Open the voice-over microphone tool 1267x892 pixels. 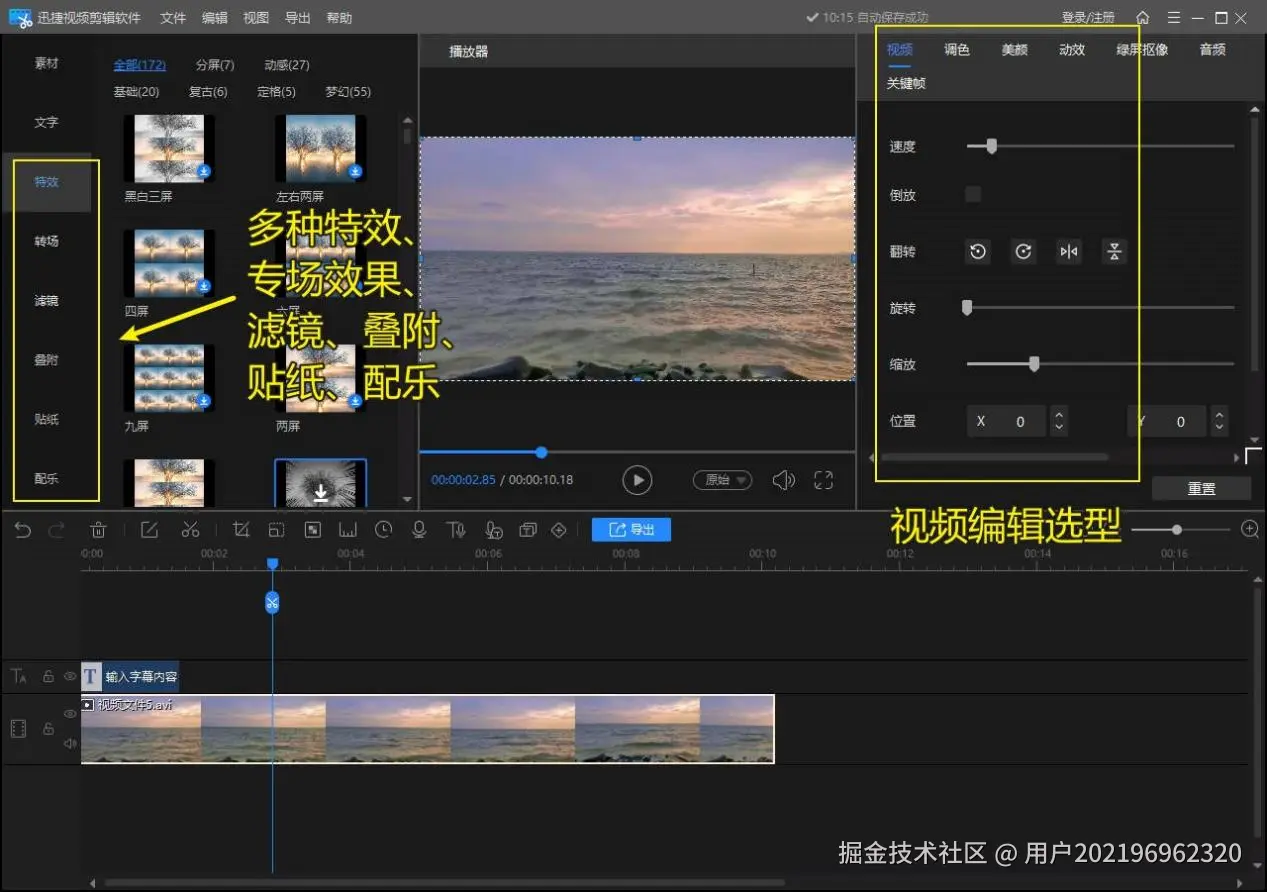(x=419, y=530)
